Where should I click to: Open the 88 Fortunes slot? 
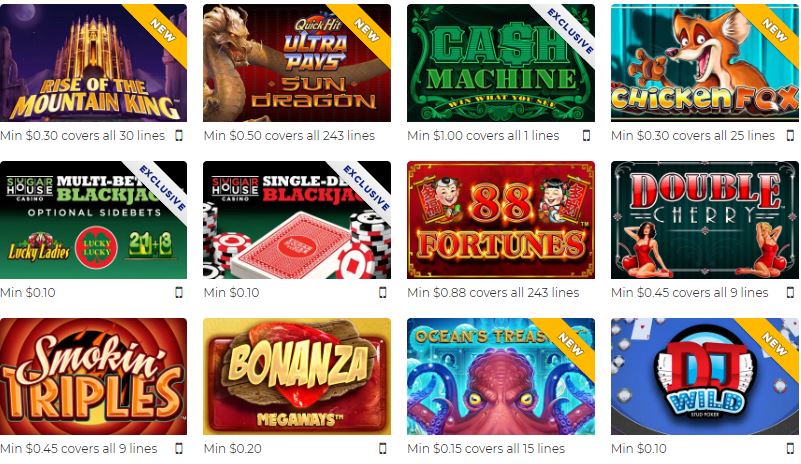(x=501, y=220)
